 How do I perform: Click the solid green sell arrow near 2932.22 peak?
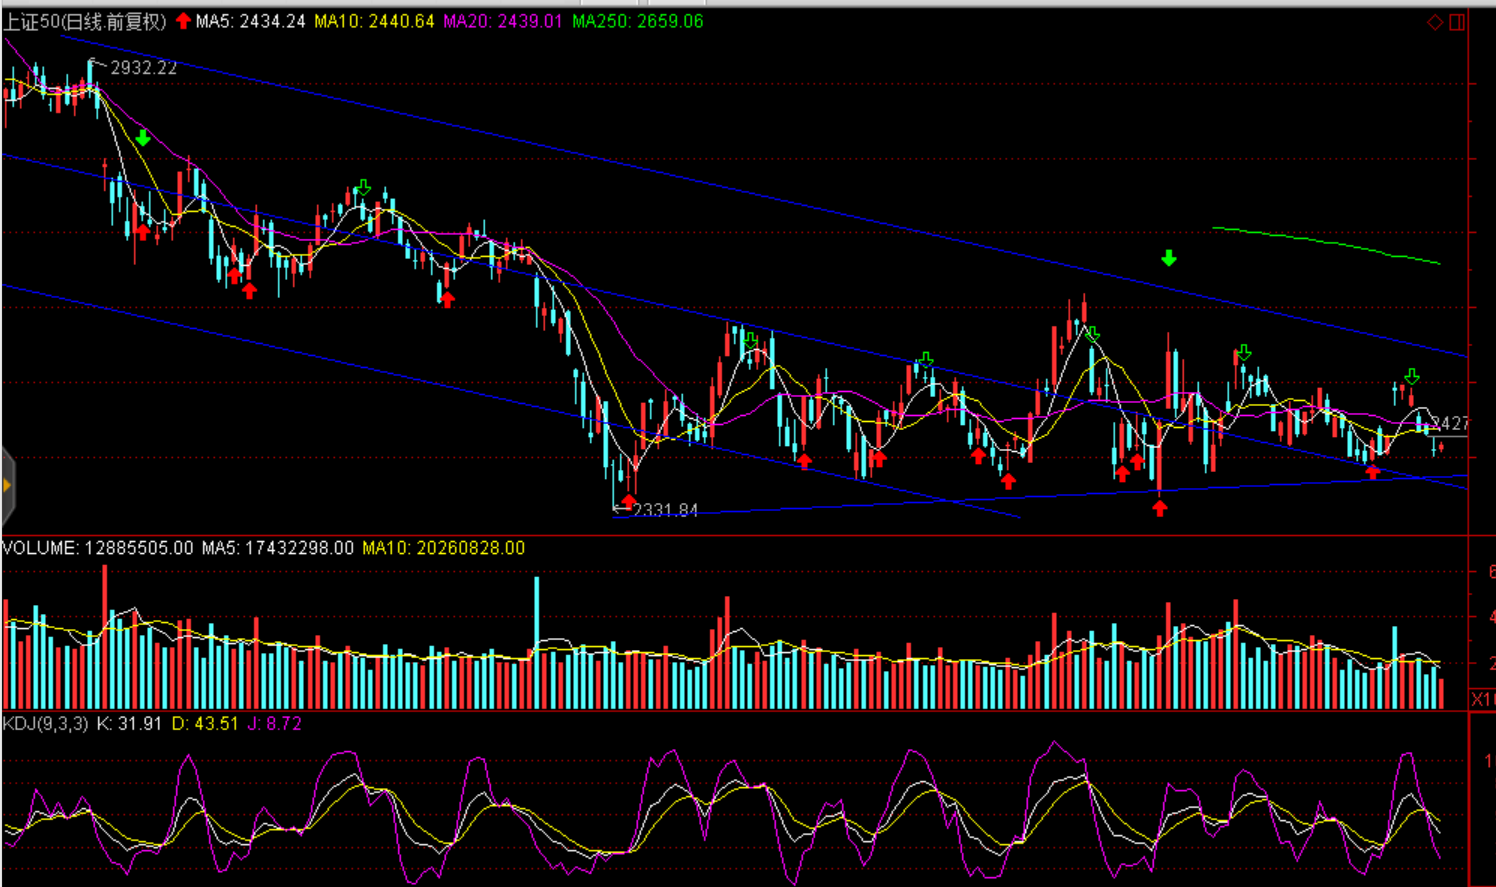pos(143,138)
